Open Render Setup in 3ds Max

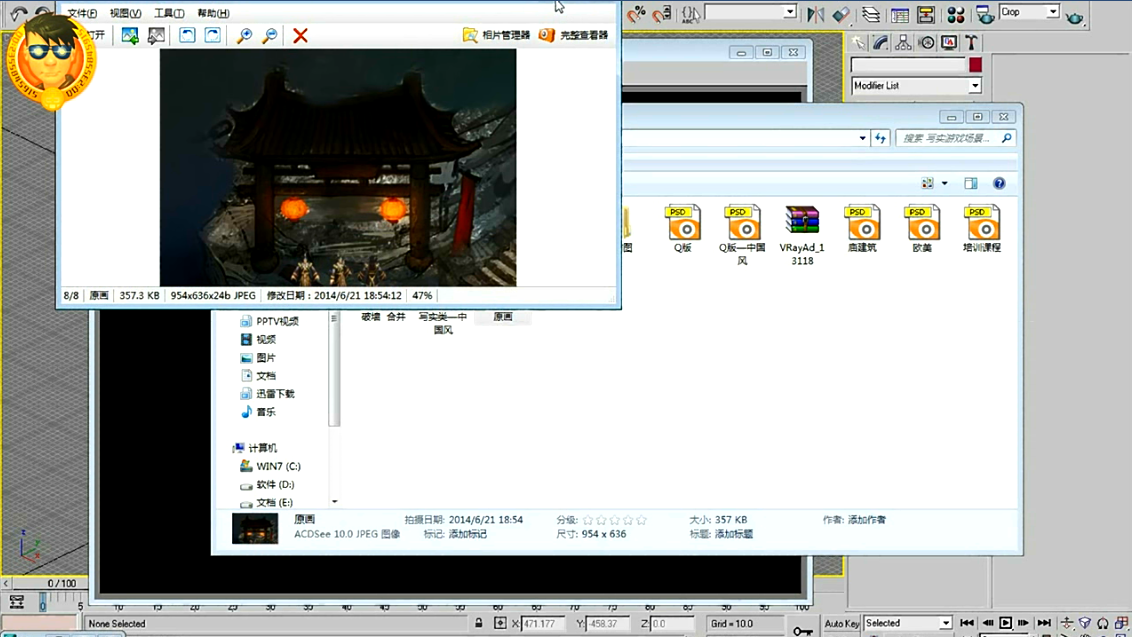click(x=985, y=14)
